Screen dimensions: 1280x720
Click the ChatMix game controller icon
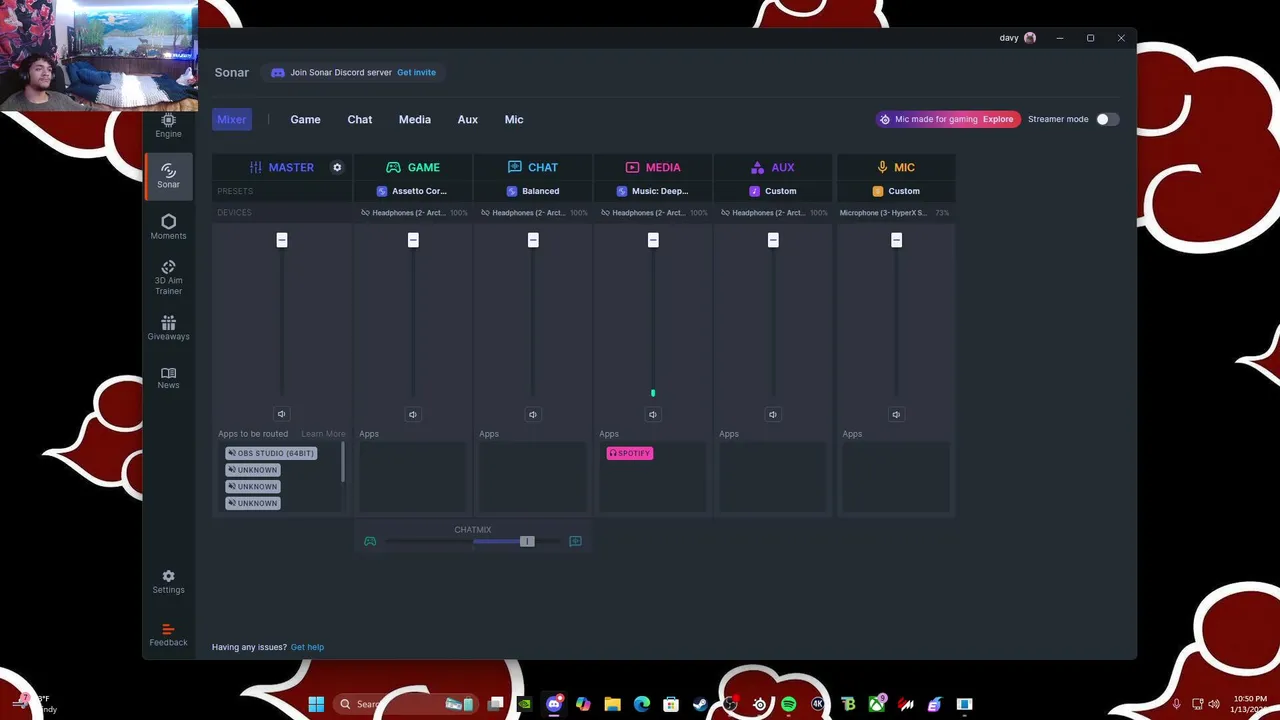click(x=370, y=541)
